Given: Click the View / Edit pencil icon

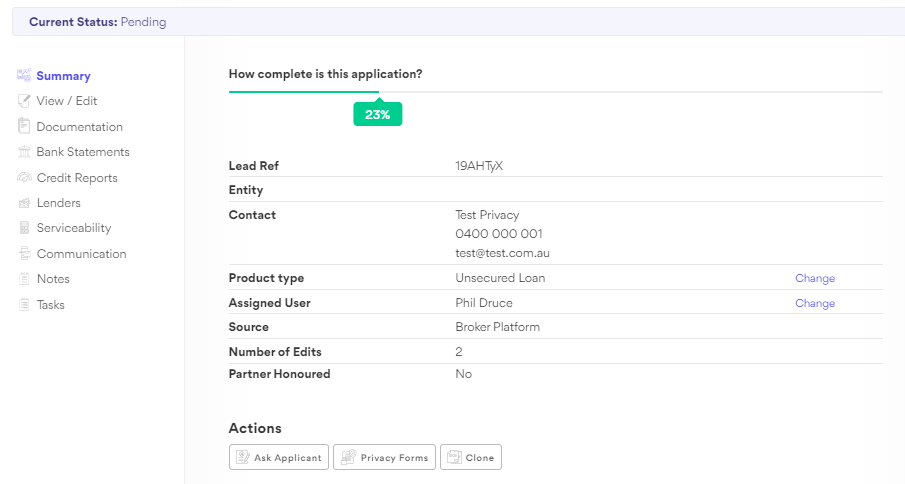Looking at the screenshot, I should (24, 101).
